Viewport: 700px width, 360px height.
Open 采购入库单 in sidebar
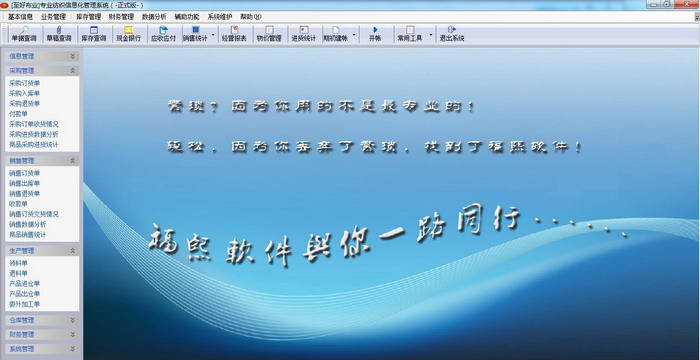tap(25, 93)
